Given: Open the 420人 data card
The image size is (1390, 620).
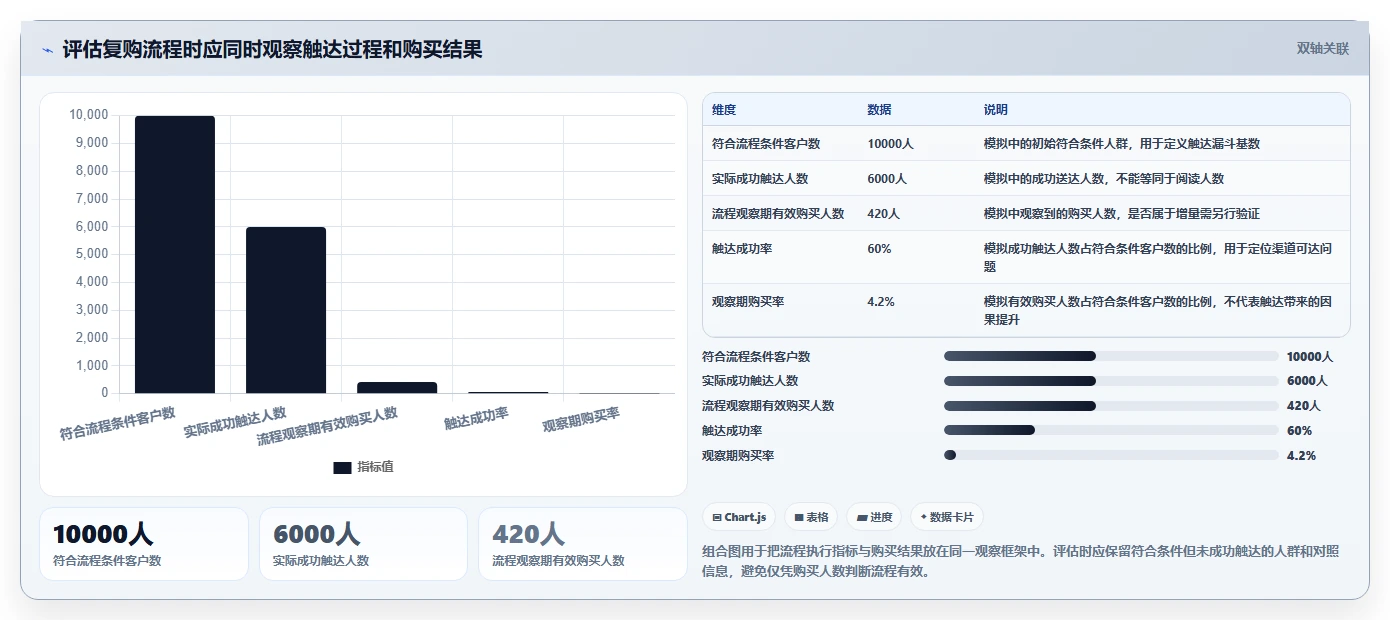Looking at the screenshot, I should 583,544.
